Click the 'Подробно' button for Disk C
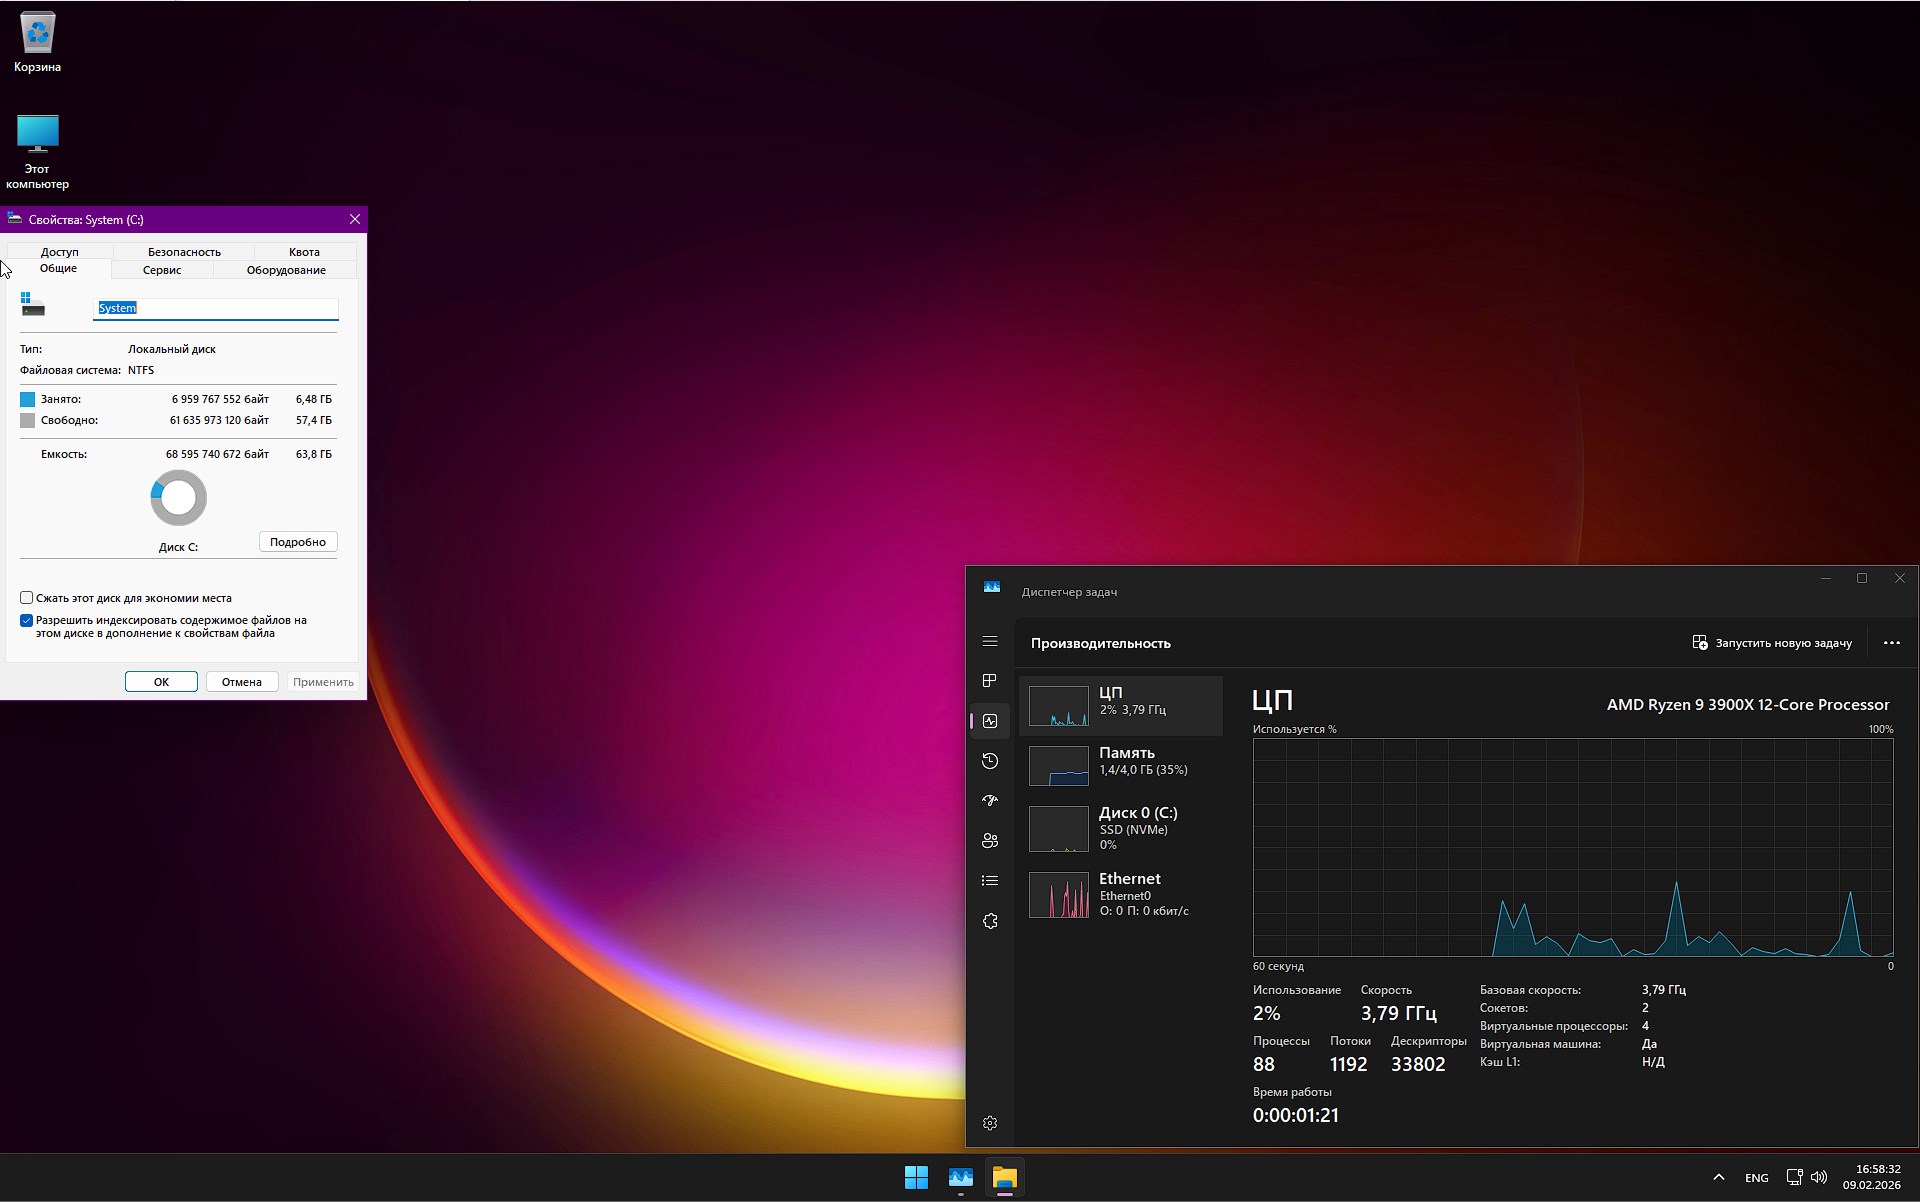The height and width of the screenshot is (1202, 1920). point(297,541)
